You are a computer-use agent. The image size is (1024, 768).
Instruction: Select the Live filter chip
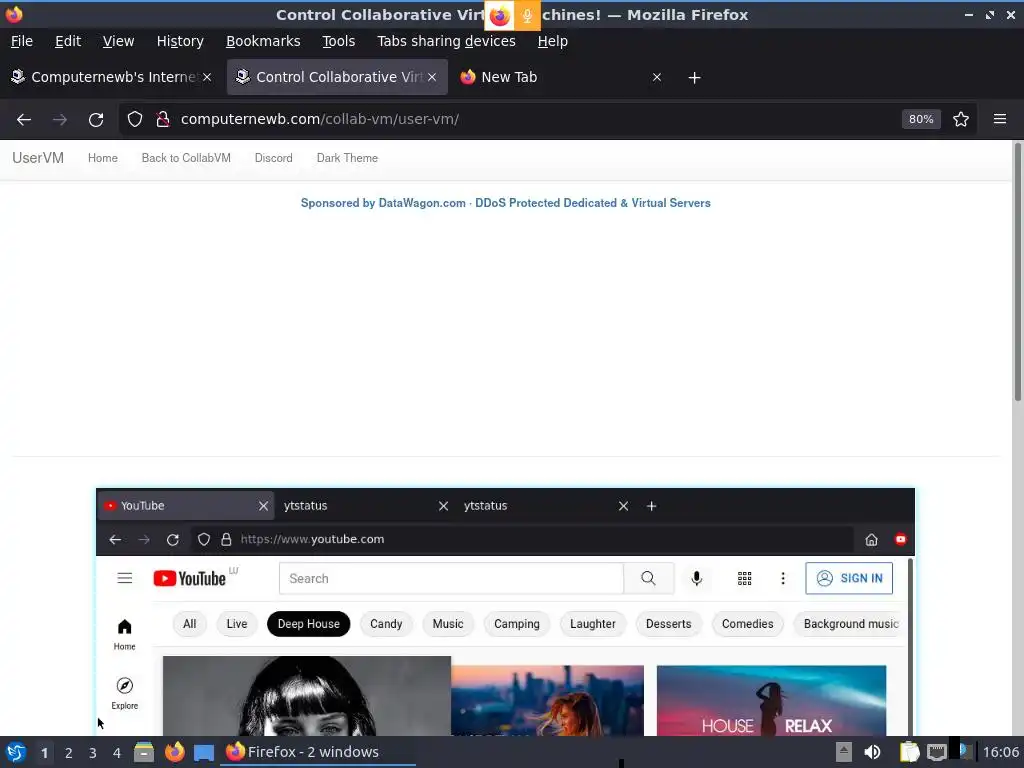click(x=236, y=624)
